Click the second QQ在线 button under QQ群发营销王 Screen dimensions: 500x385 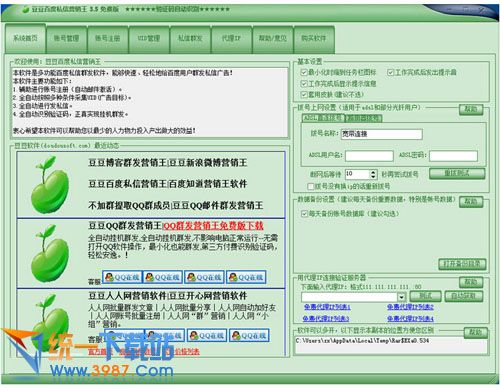[163, 277]
